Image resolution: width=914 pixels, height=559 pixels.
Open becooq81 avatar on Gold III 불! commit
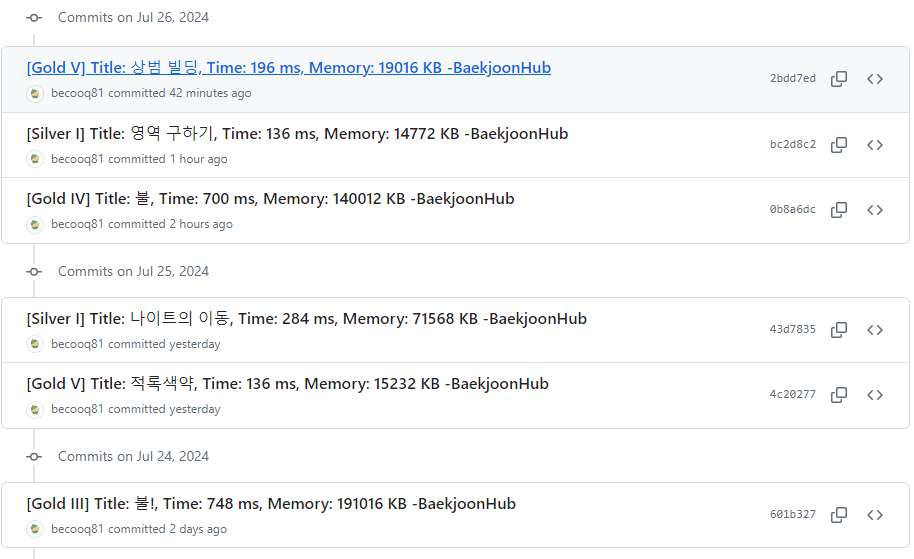[35, 529]
